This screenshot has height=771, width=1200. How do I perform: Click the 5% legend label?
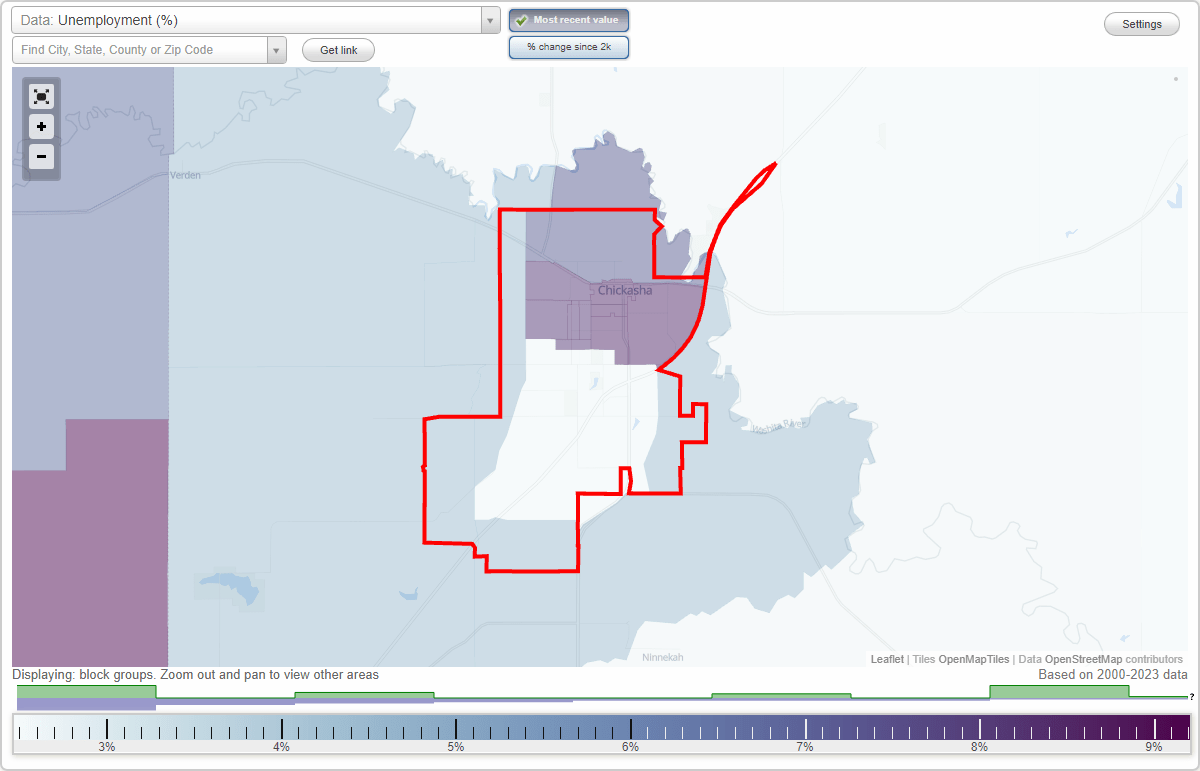455,747
